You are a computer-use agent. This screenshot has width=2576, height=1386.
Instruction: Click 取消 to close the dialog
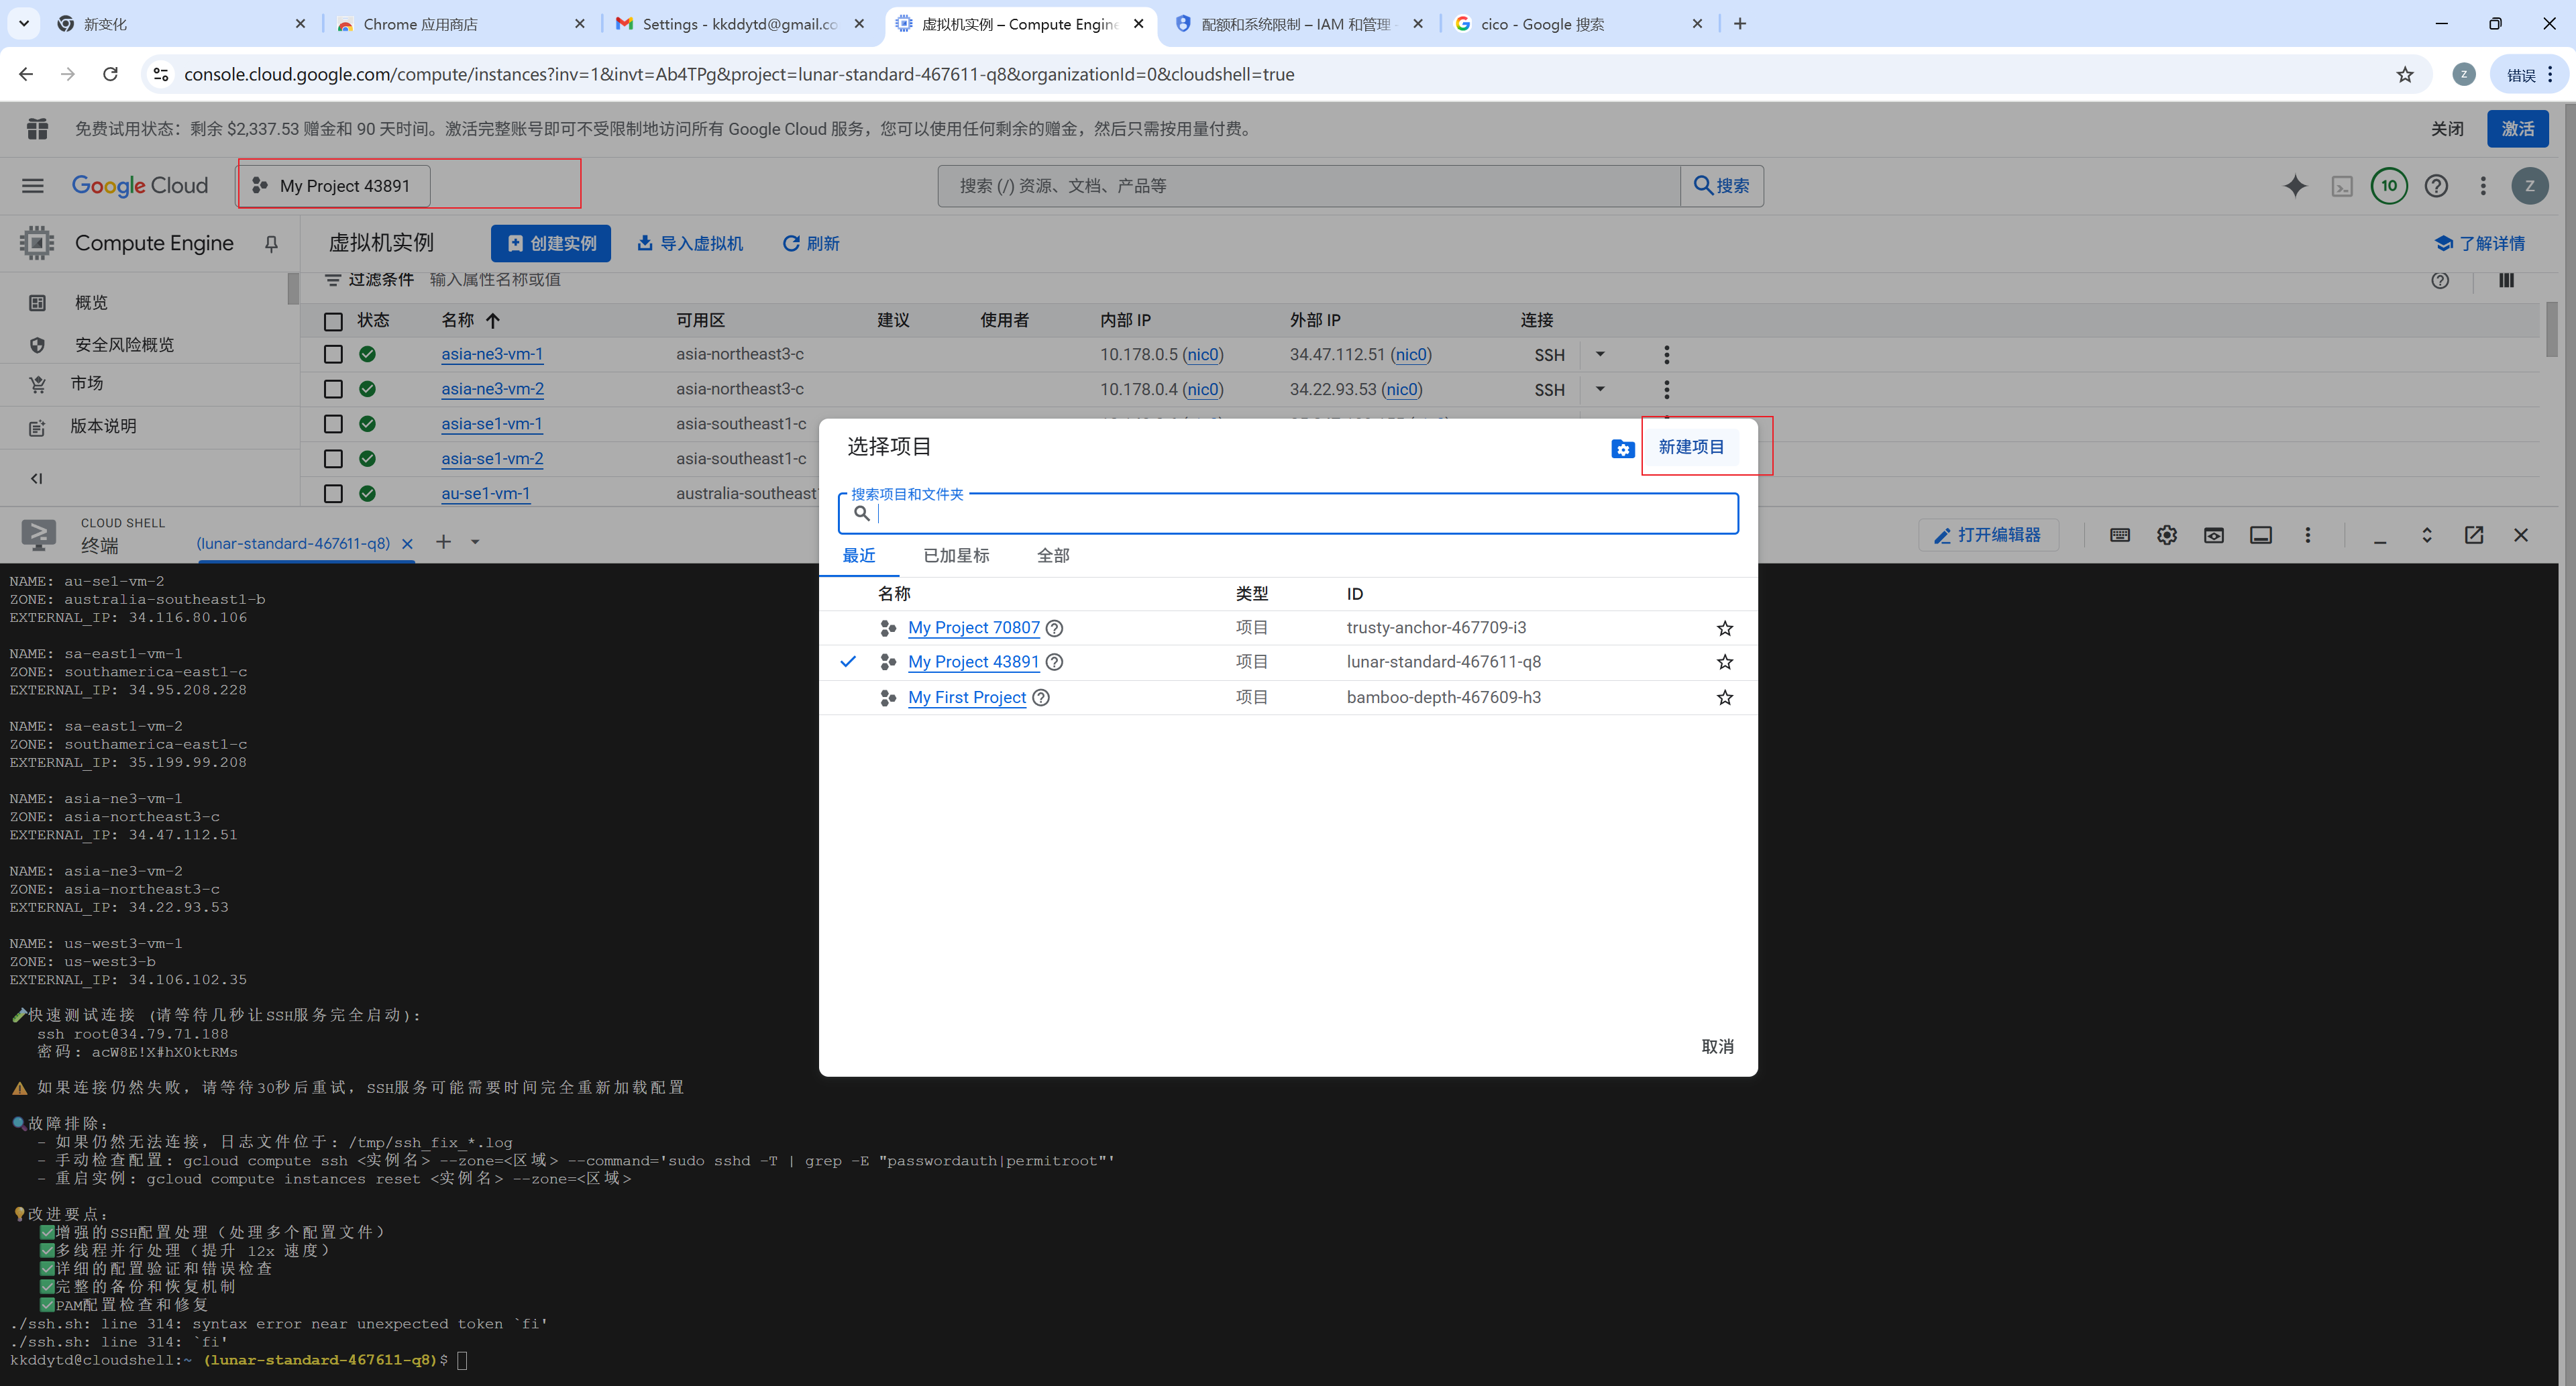click(1717, 1047)
